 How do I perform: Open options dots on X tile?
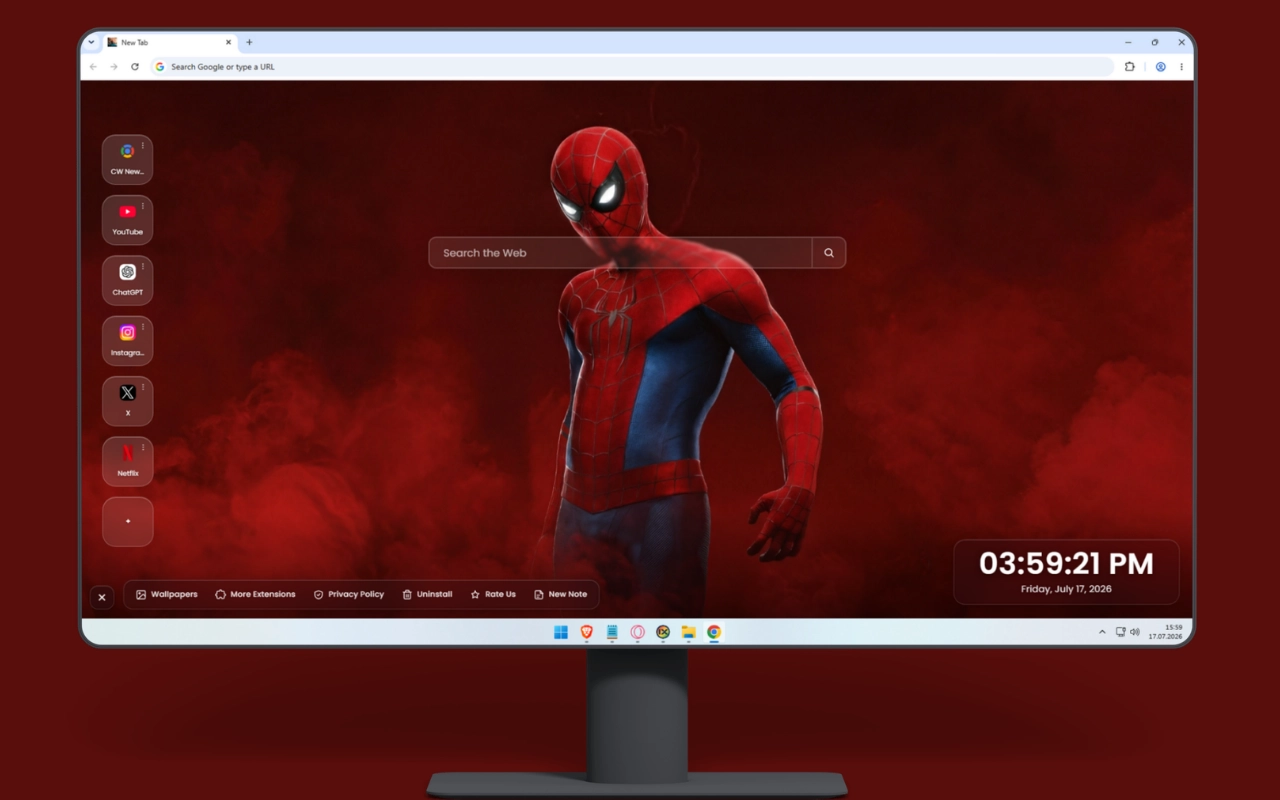[x=143, y=387]
